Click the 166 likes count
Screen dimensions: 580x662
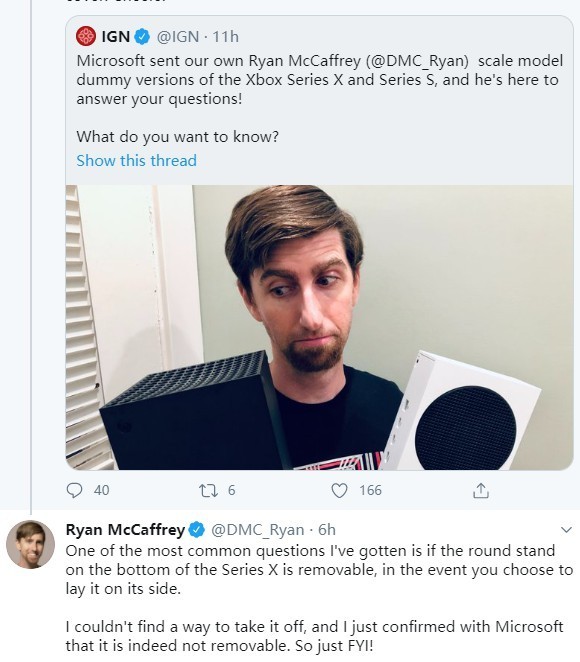coord(370,491)
